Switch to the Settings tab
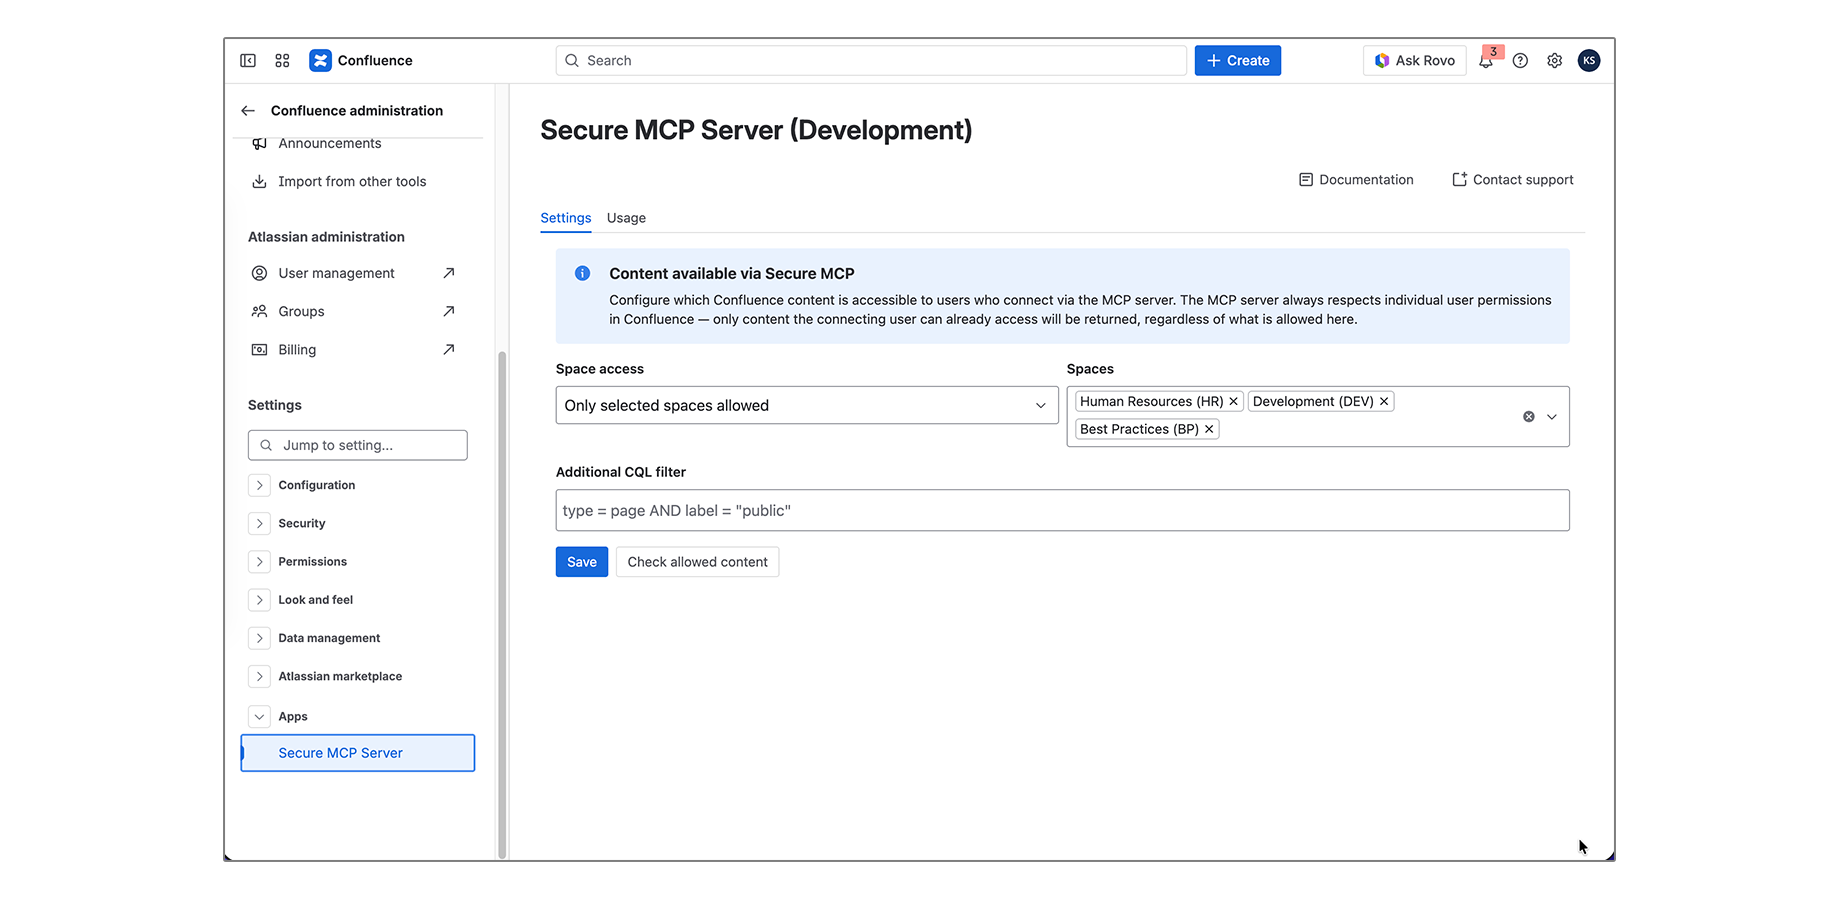The width and height of the screenshot is (1840, 900). [x=566, y=218]
